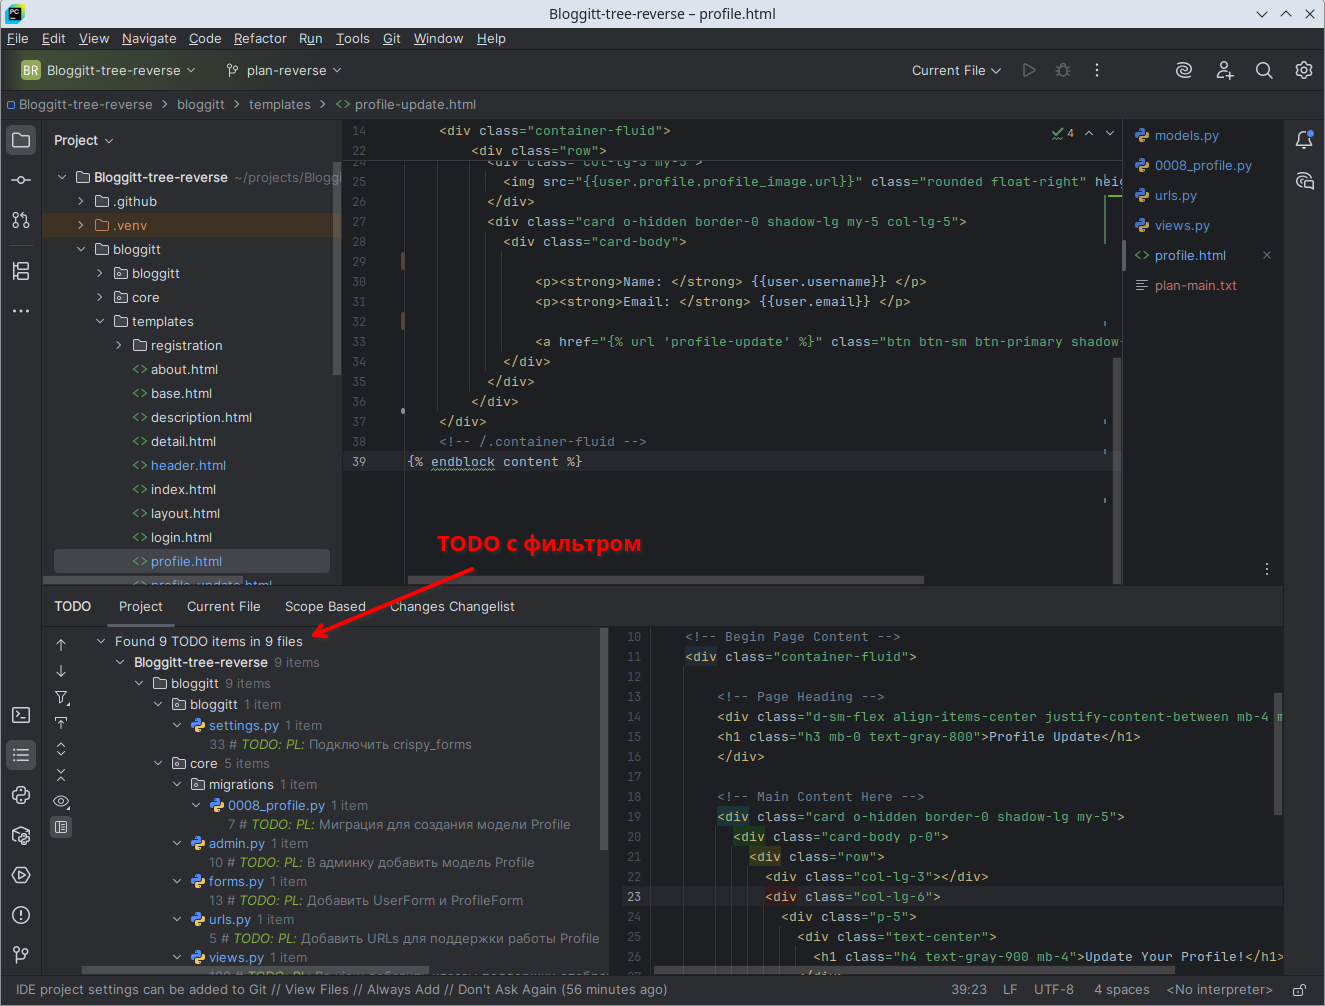Open the Terminal tool window
The image size is (1325, 1006).
point(21,715)
